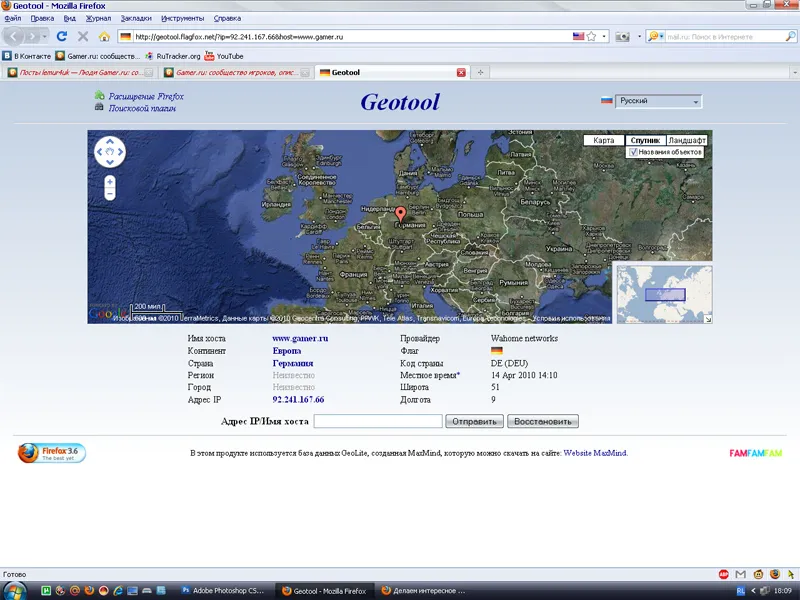Open the back/forward history dropdown arrow
Viewport: 800px width, 600px height.
click(x=44, y=36)
